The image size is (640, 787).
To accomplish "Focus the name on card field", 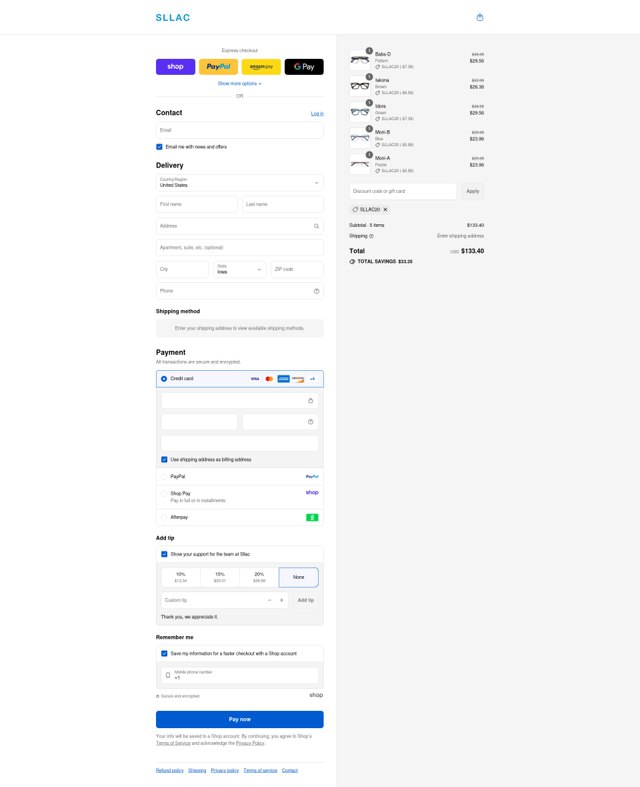I will (x=239, y=443).
